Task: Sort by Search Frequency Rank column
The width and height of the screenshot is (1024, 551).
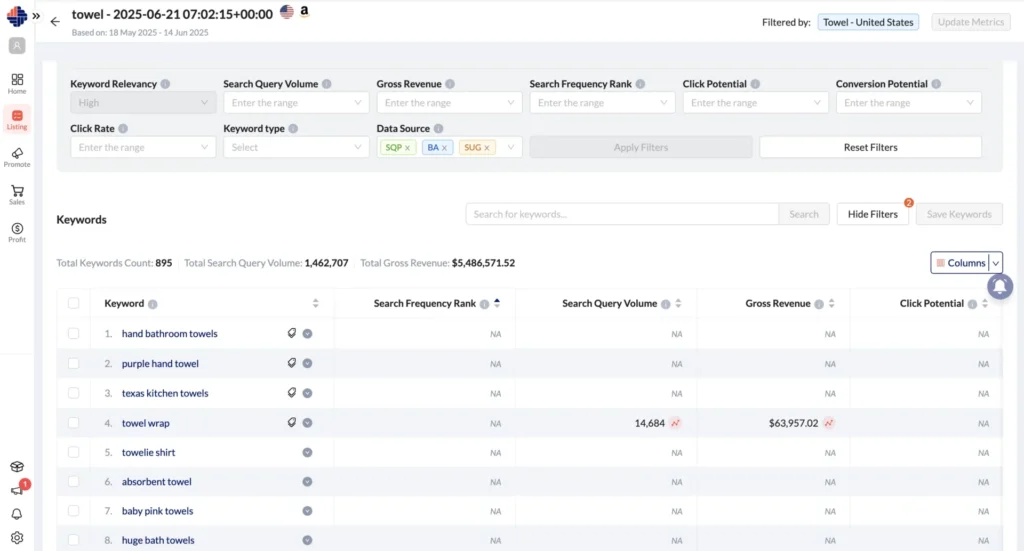Action: coord(497,303)
